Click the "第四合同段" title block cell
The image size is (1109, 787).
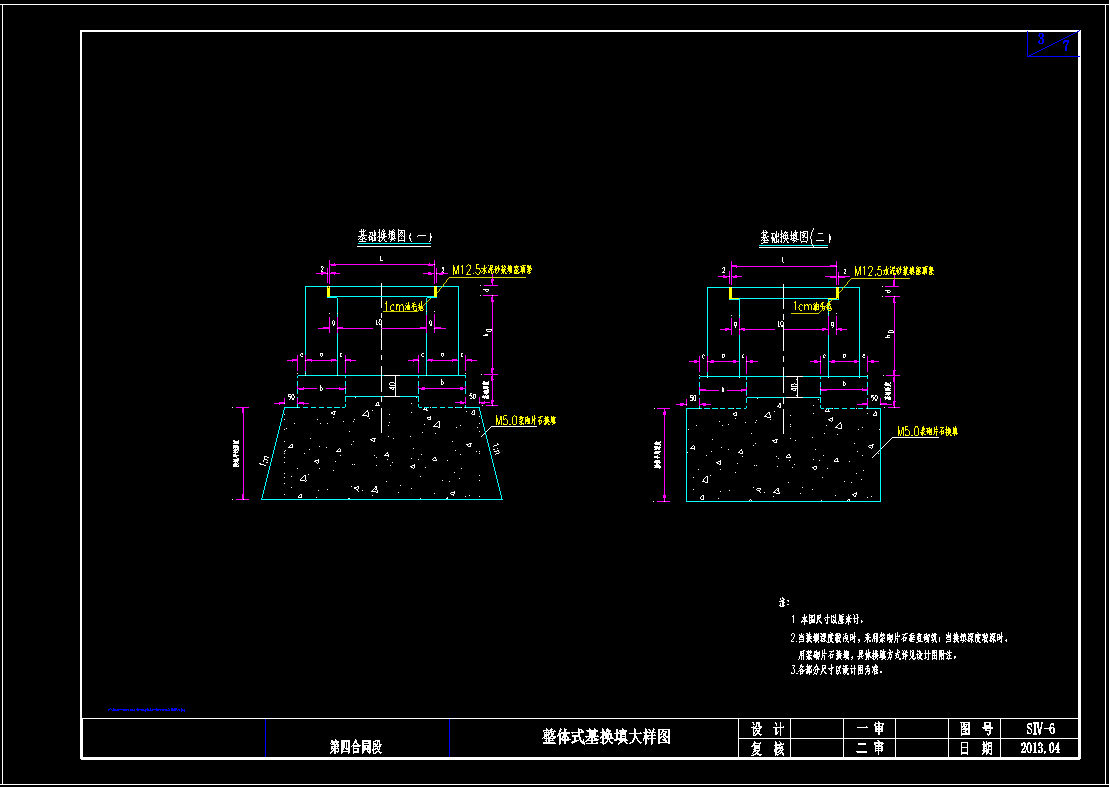tap(356, 747)
